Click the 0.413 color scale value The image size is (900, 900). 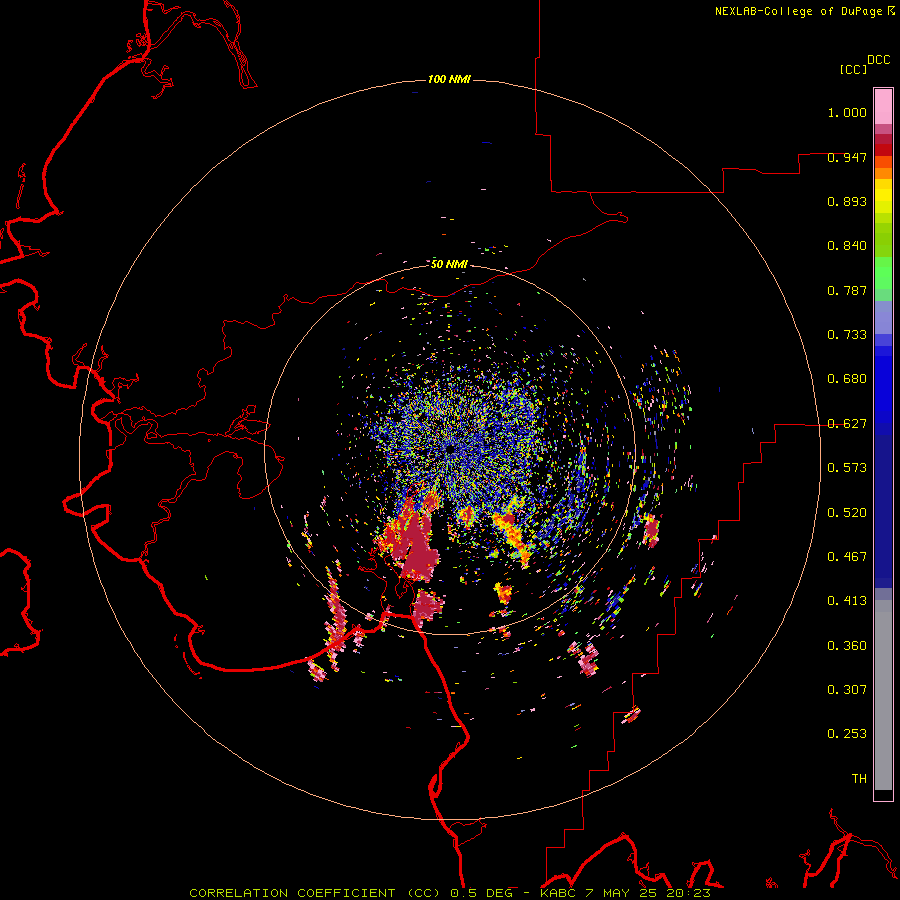[x=847, y=601]
